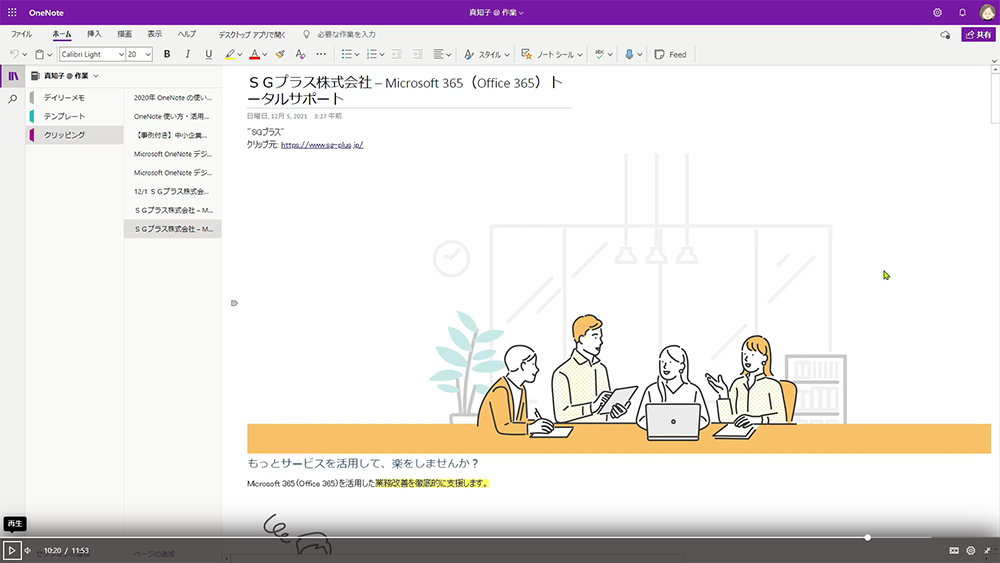This screenshot has width=1000, height=563.
Task: Open the user account avatar
Action: click(x=987, y=12)
